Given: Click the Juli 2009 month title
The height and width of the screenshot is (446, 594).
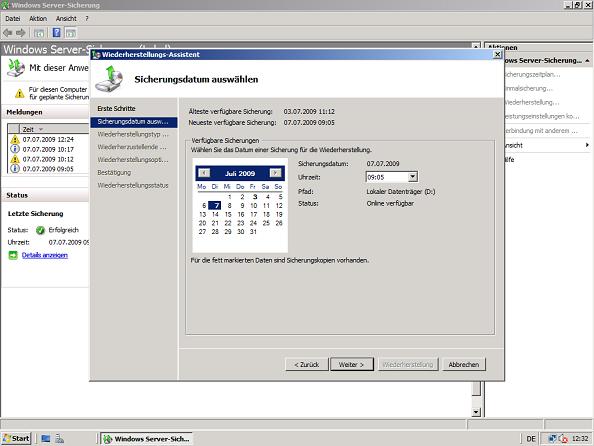Looking at the screenshot, I should click(x=240, y=173).
